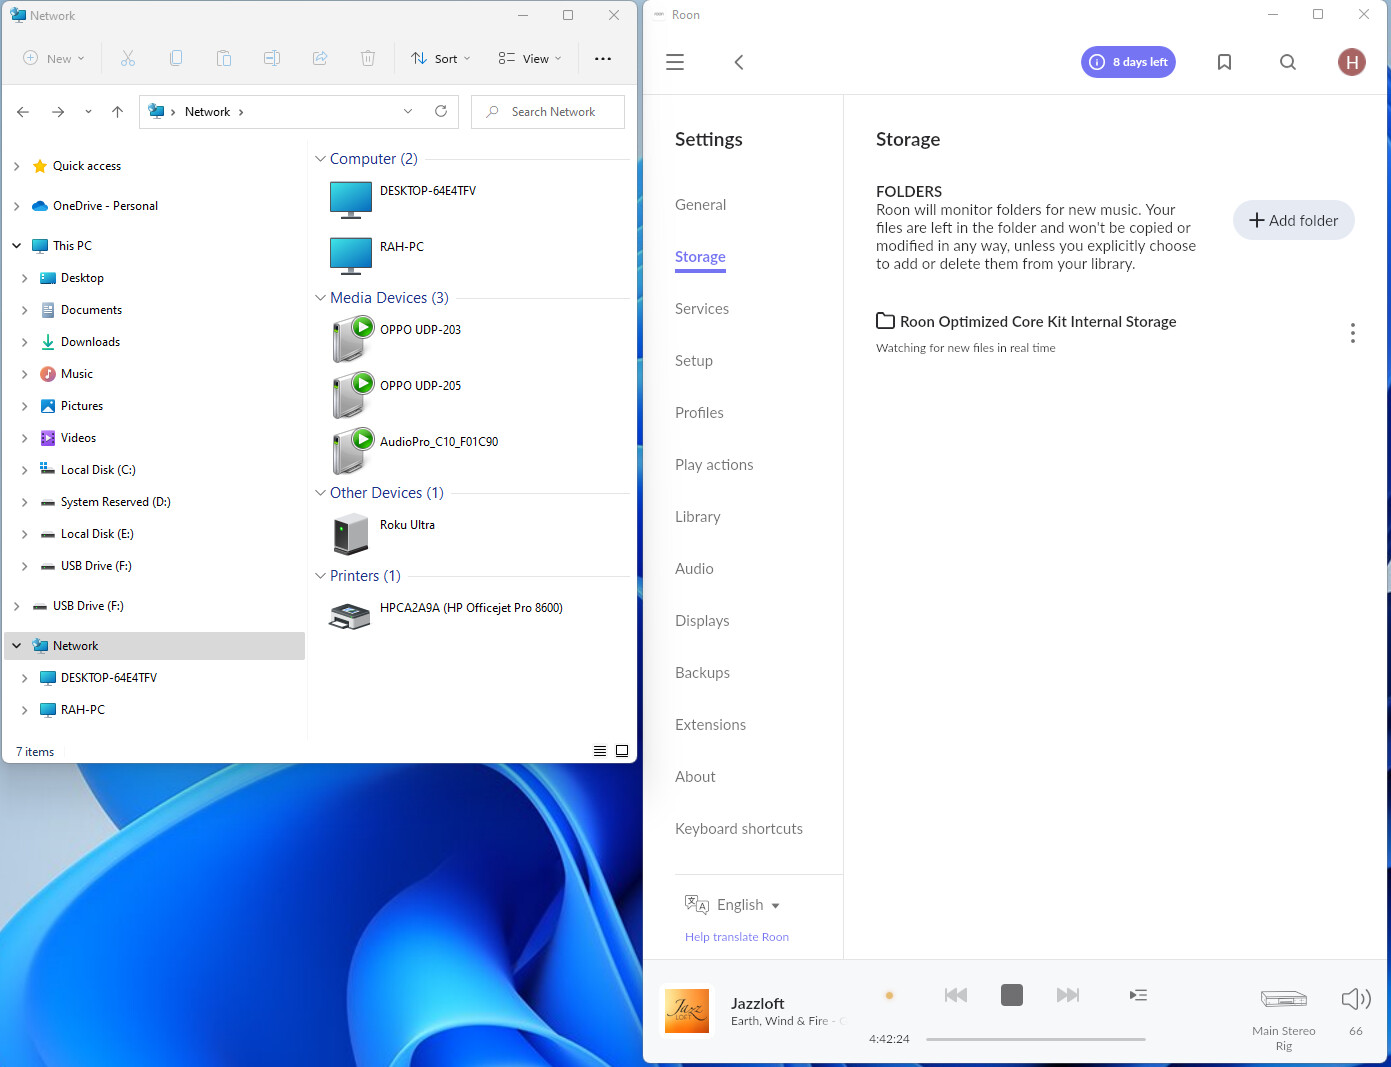The width and height of the screenshot is (1391, 1067).
Task: Open the English language dropdown
Action: pyautogui.click(x=747, y=905)
